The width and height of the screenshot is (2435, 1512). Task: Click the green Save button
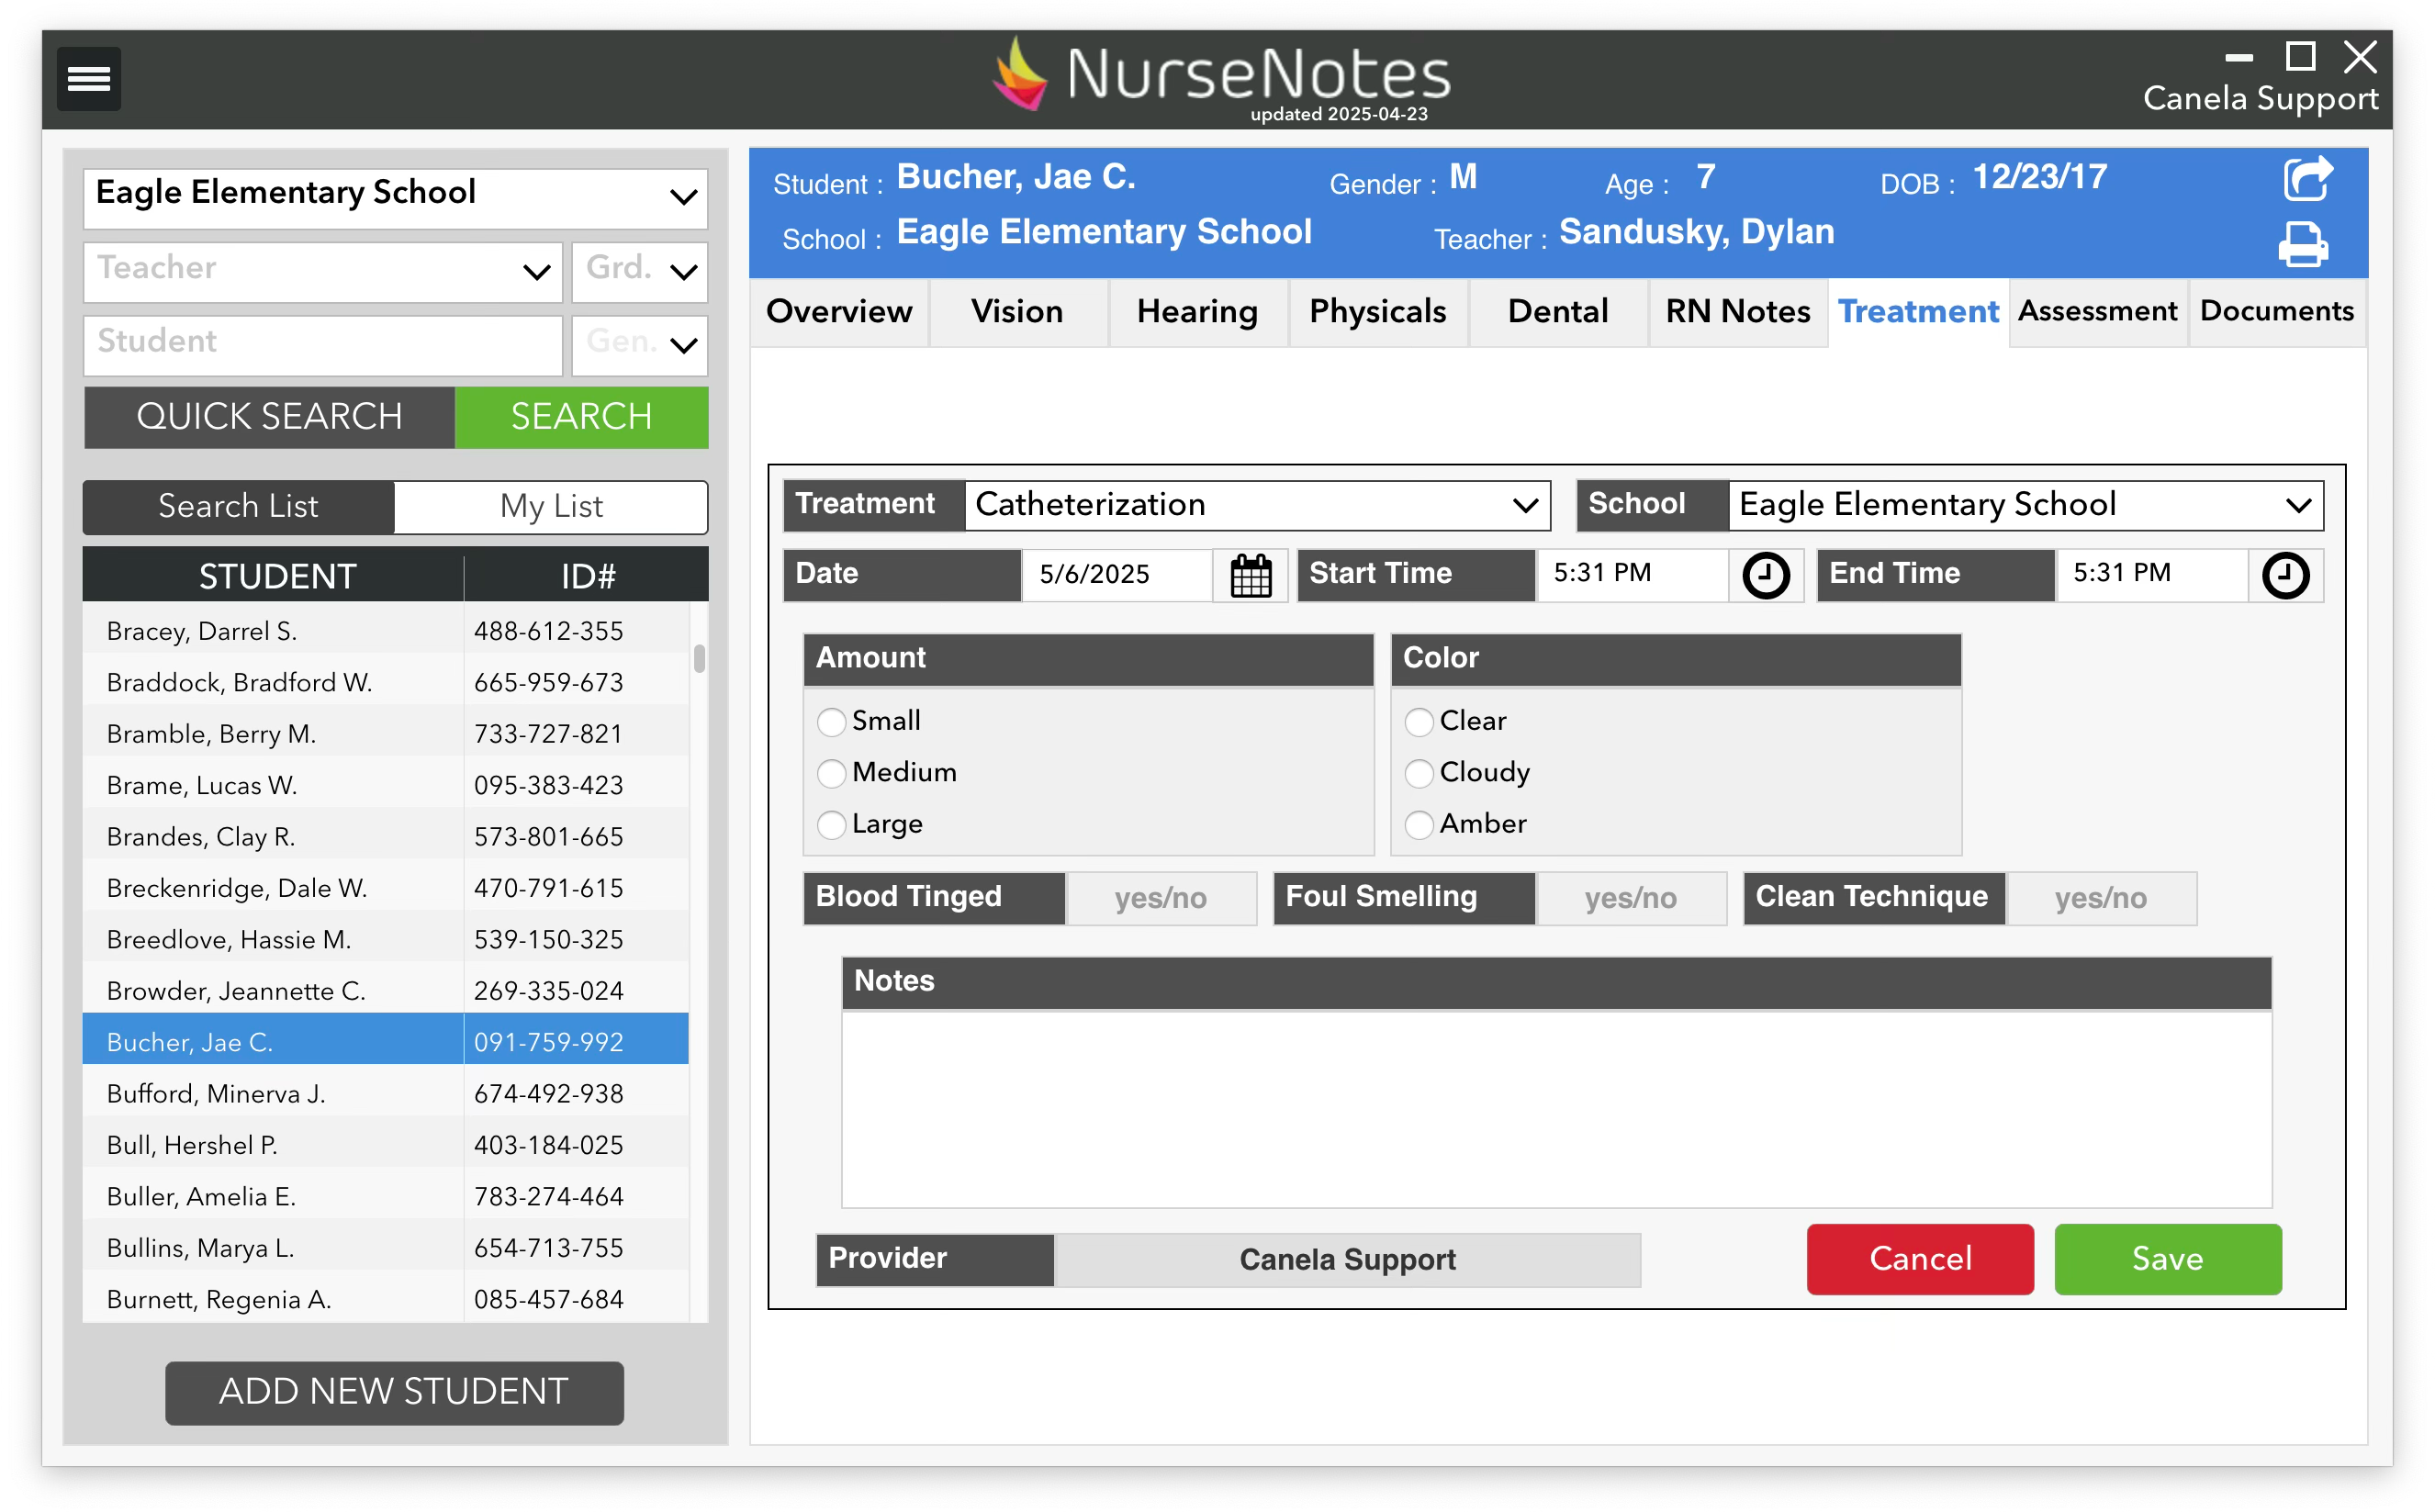tap(2167, 1258)
